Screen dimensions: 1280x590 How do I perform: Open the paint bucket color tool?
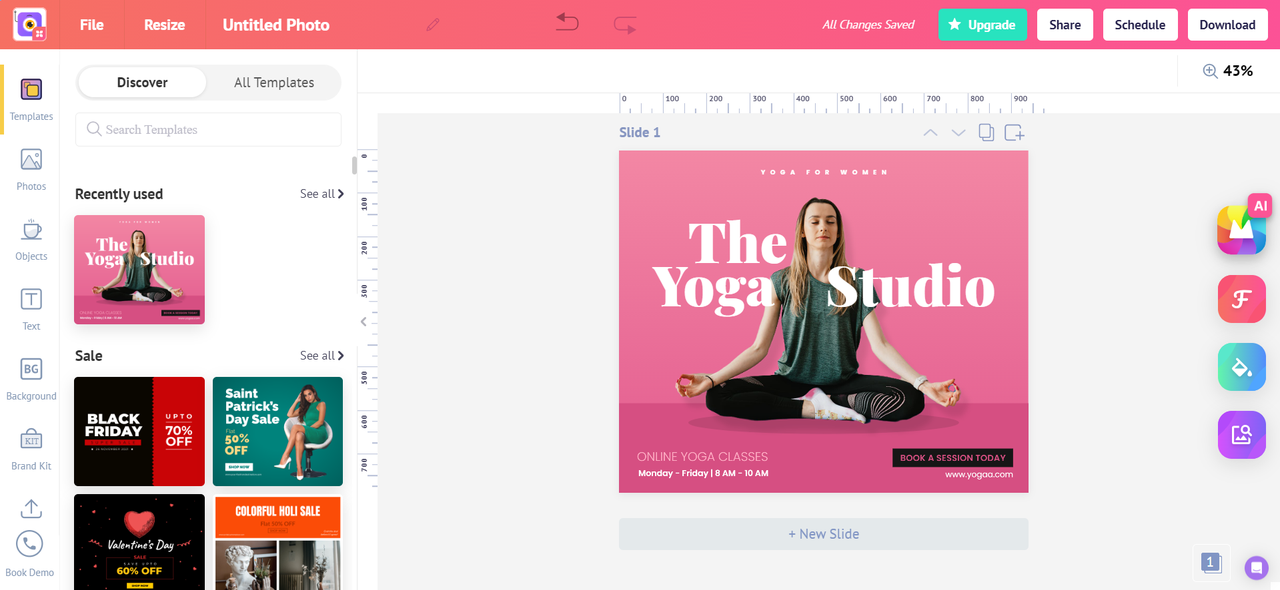[x=1242, y=367]
